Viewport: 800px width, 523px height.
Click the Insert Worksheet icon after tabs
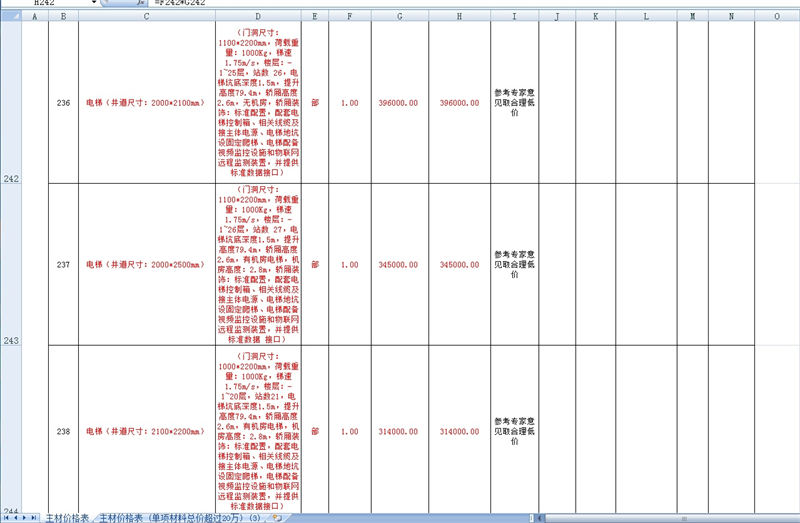click(277, 518)
